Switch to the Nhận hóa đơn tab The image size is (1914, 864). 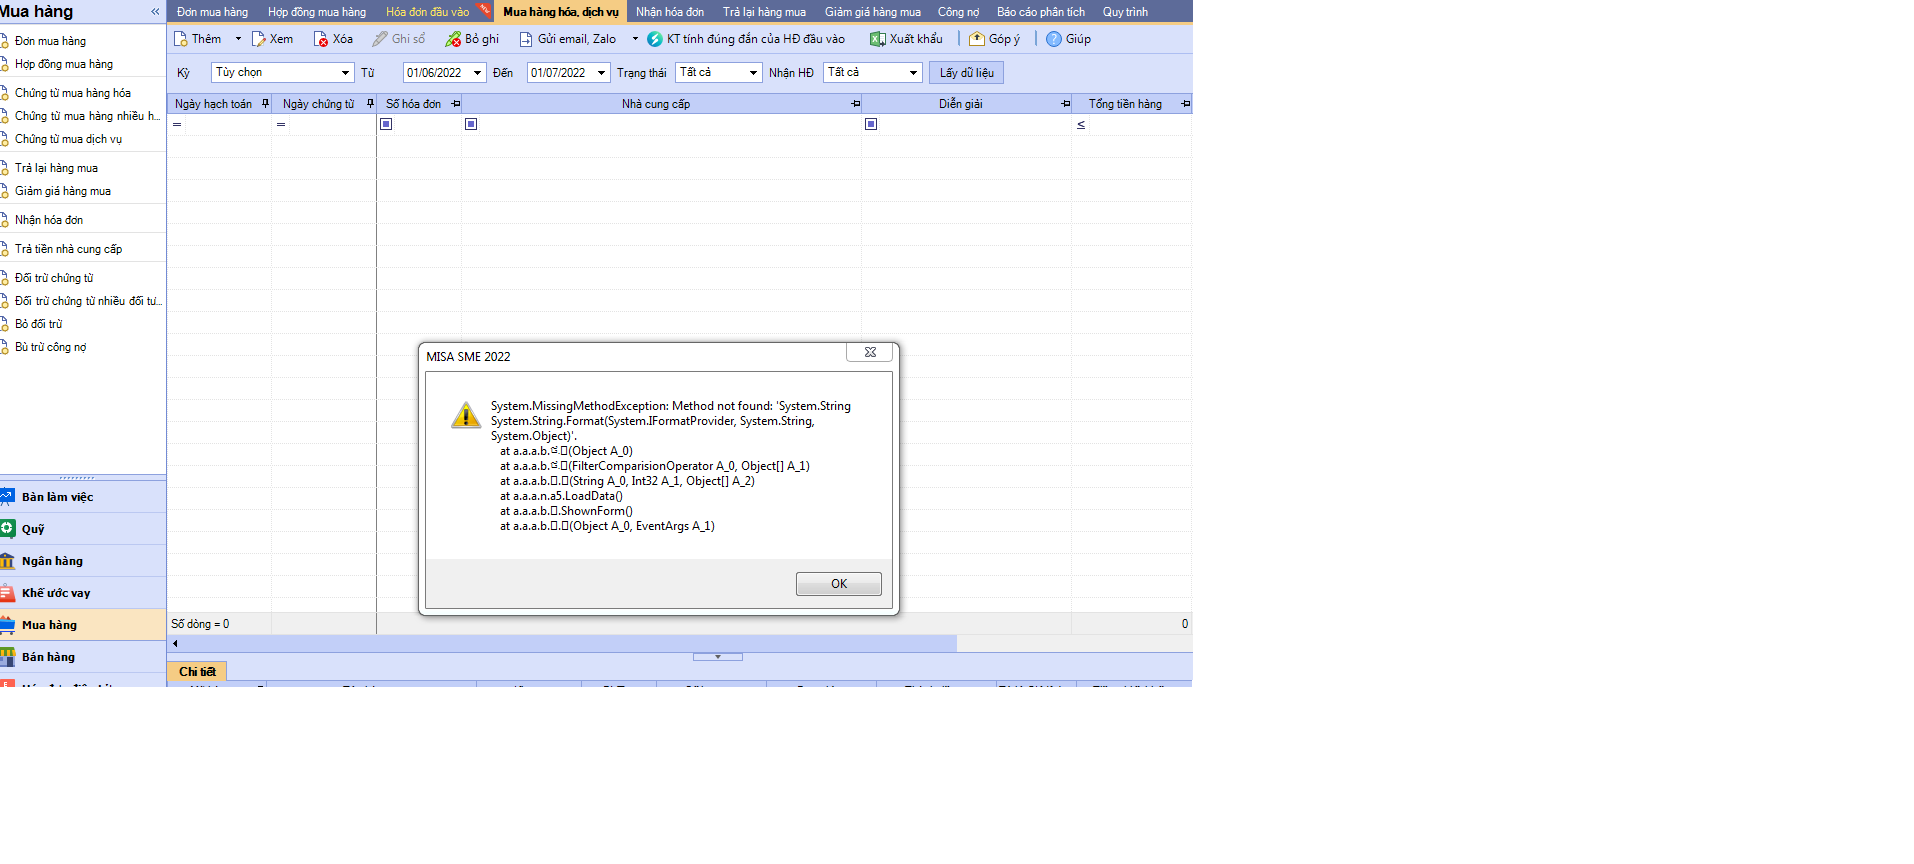670,12
